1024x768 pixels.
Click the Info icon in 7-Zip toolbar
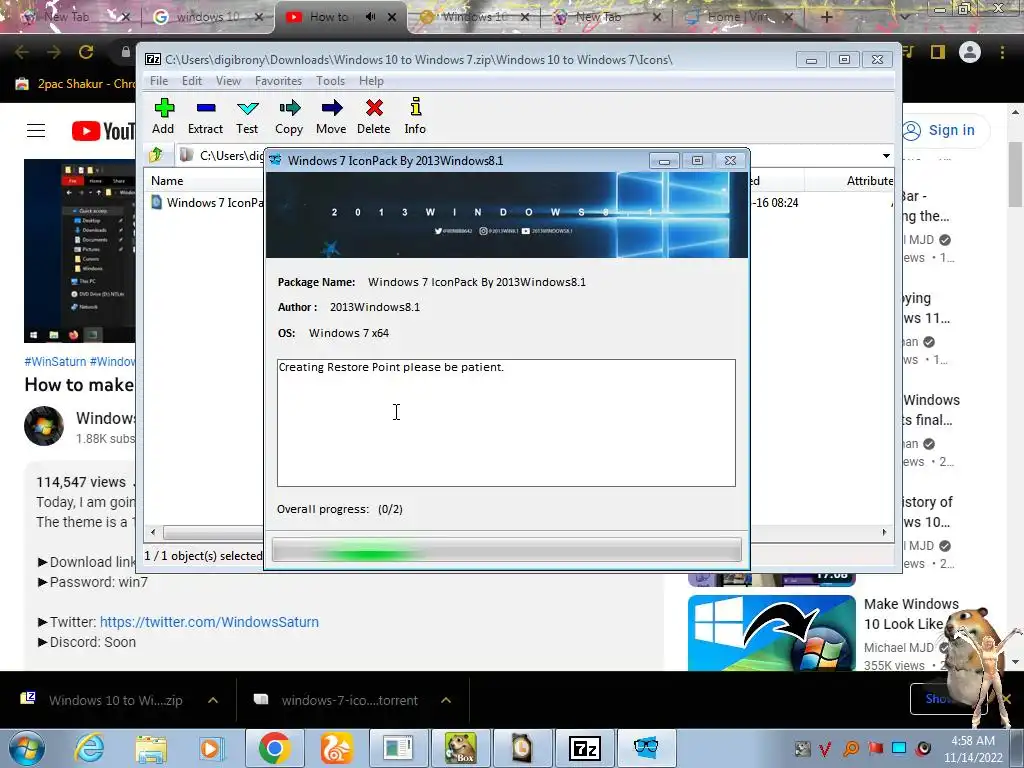click(x=415, y=116)
